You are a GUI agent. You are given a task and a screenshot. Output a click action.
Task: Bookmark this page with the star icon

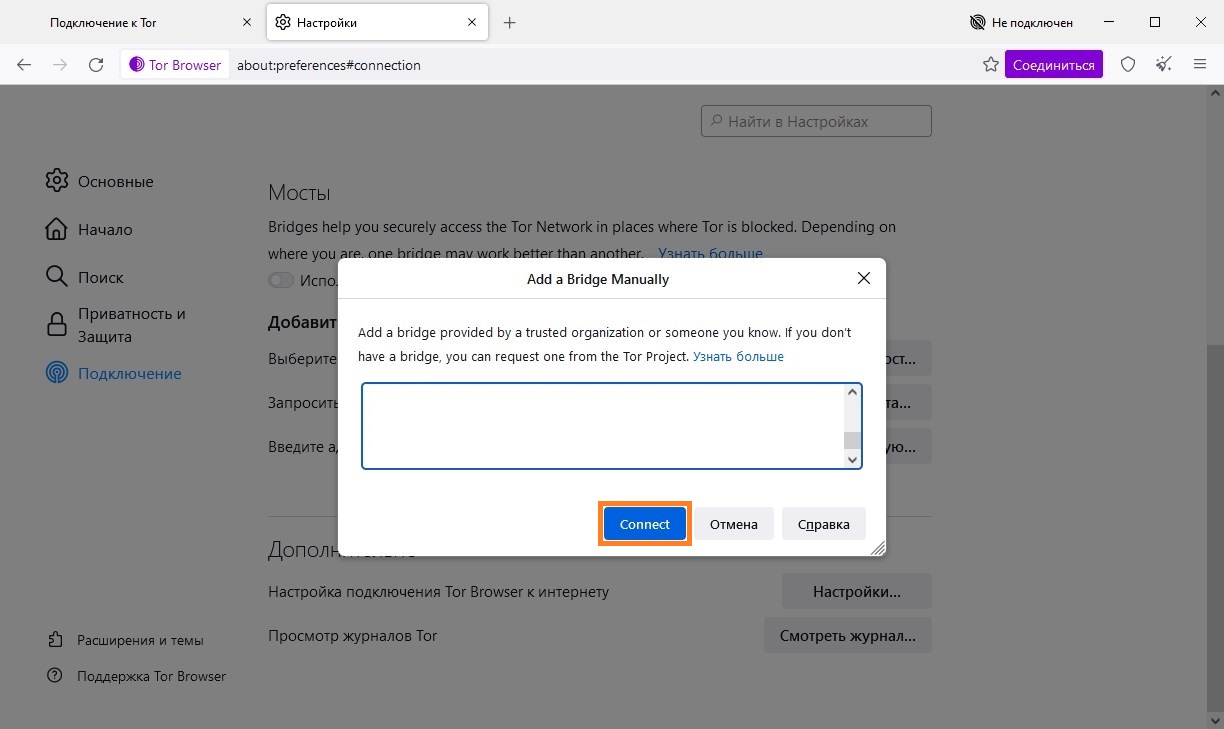(991, 65)
